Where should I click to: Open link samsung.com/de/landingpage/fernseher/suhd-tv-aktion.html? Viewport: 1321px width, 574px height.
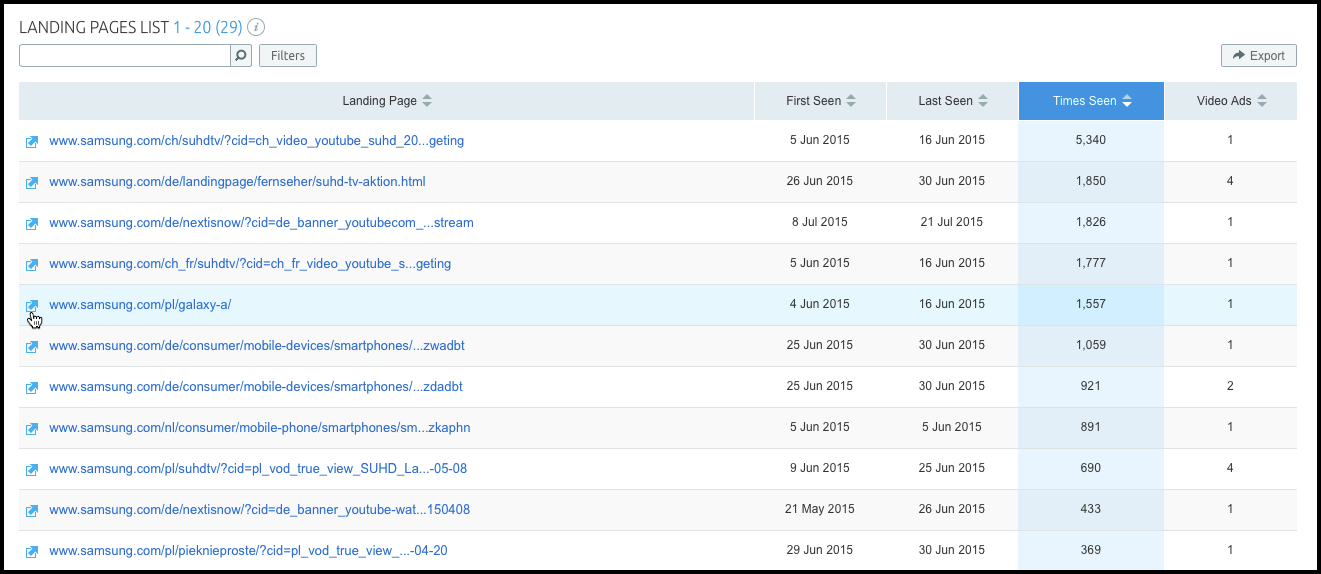tap(238, 182)
